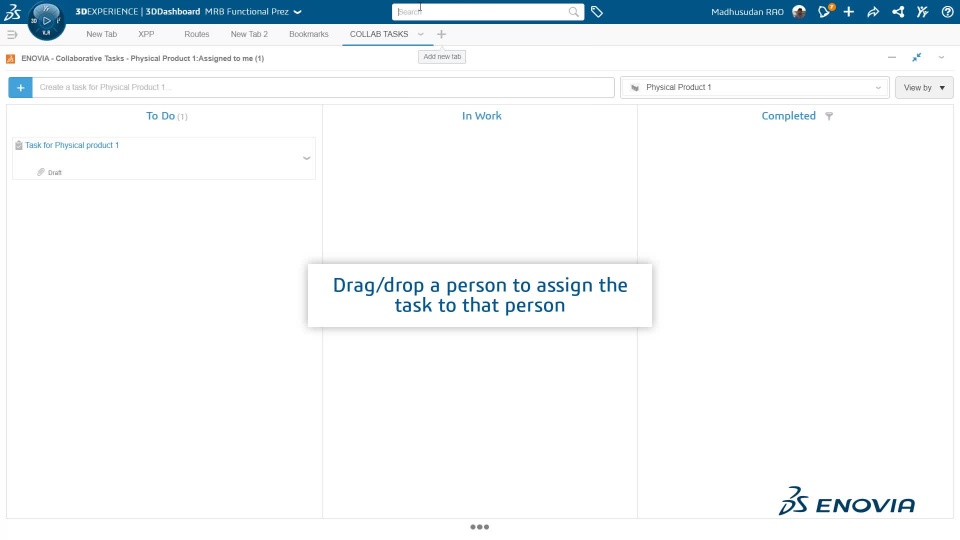The image size is (960, 540).
Task: Click the filter icon beside Completed
Action: 829,116
